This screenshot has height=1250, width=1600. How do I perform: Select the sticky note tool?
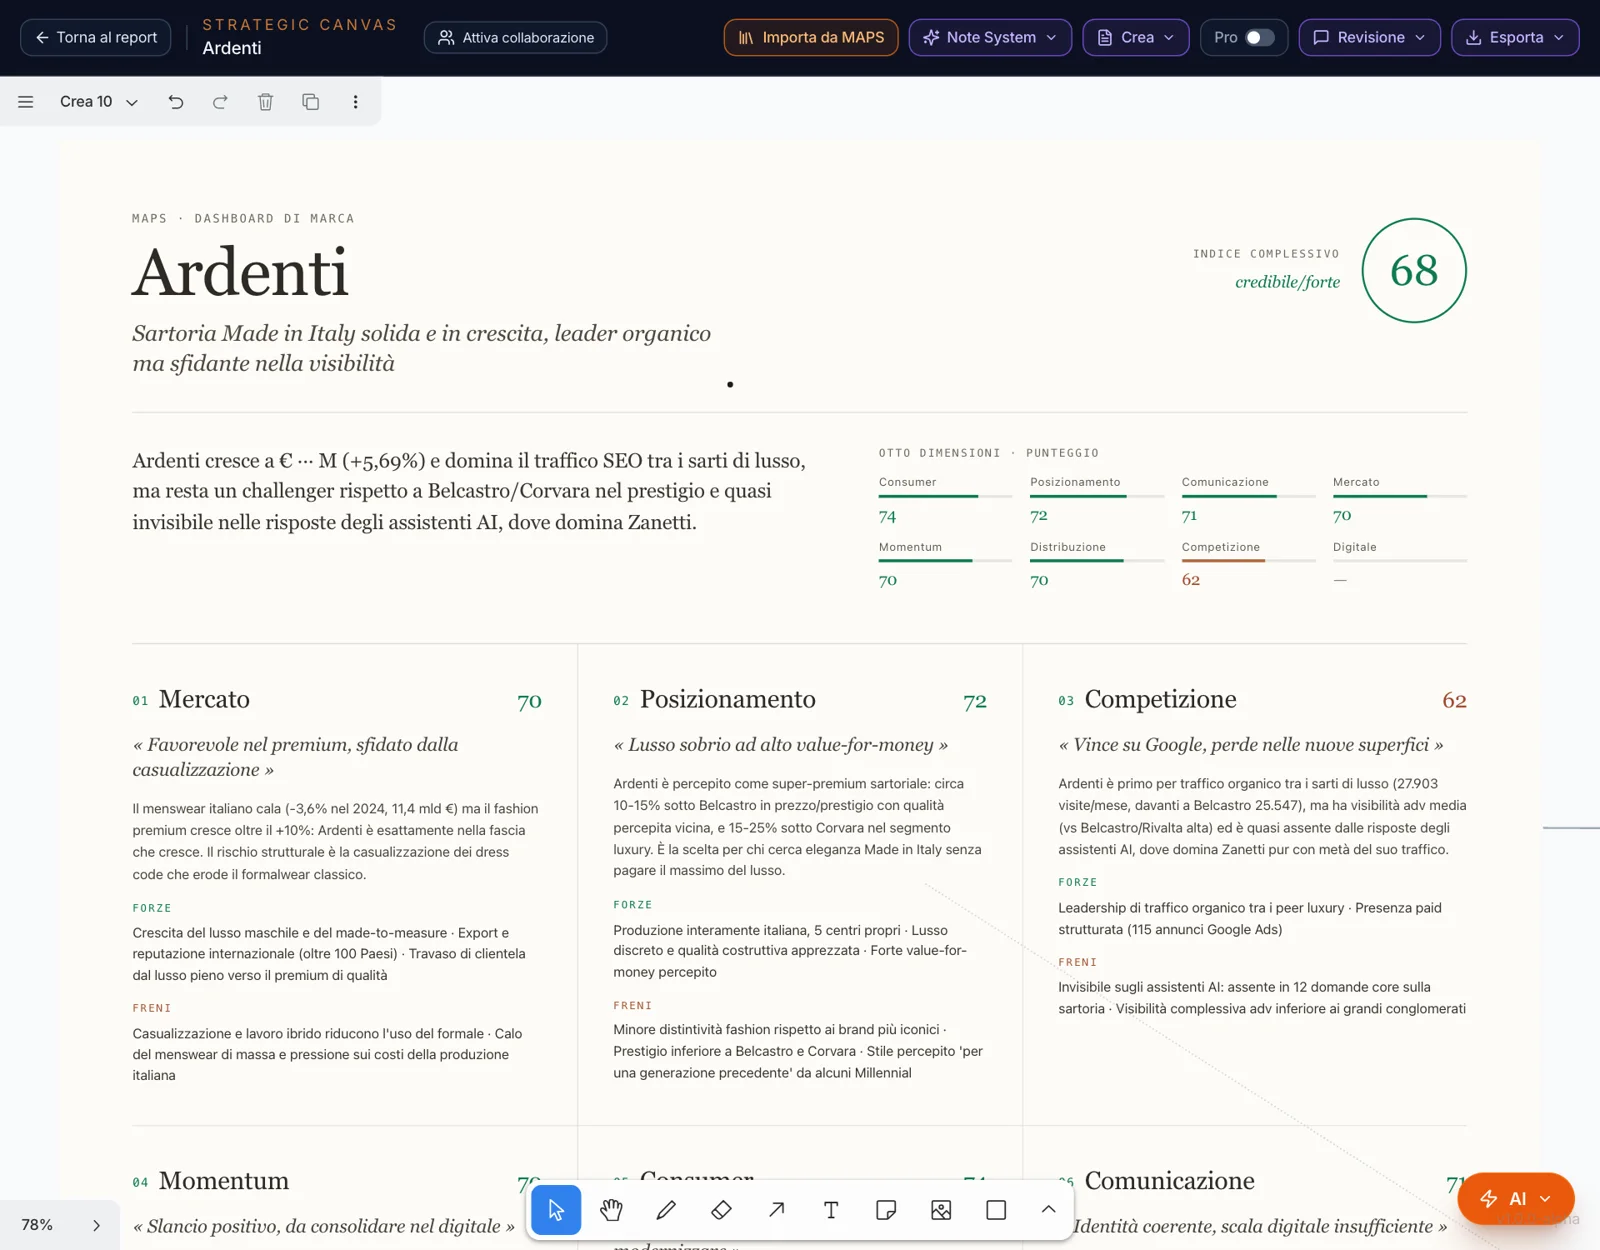point(886,1210)
